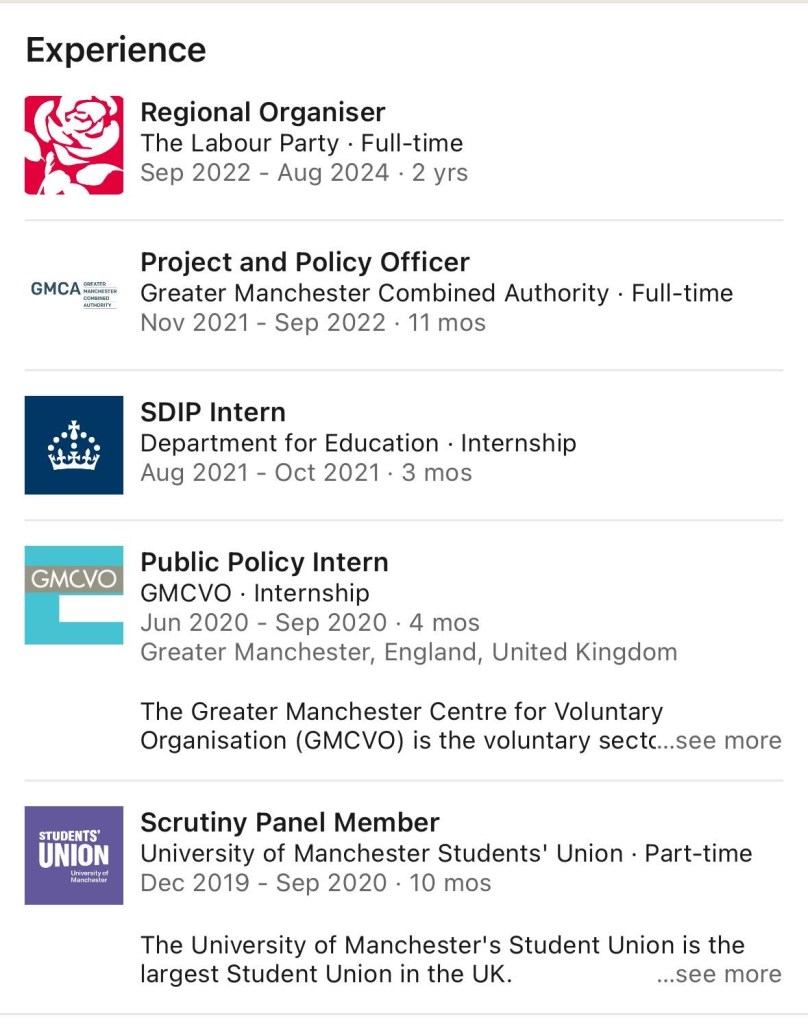
Task: Click University of Manchester Students' Union line
Action: pyautogui.click(x=446, y=853)
